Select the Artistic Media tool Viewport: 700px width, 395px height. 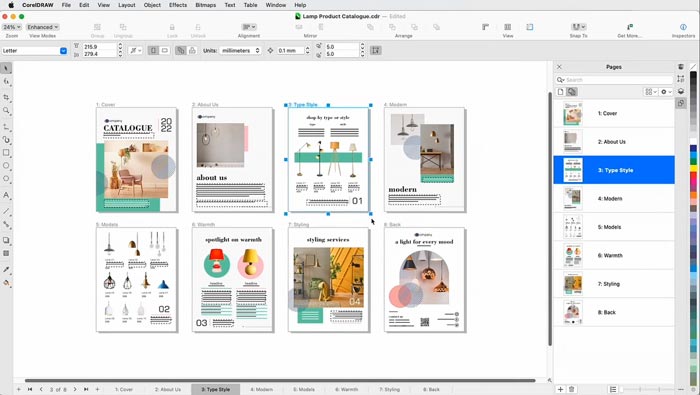pos(6,140)
